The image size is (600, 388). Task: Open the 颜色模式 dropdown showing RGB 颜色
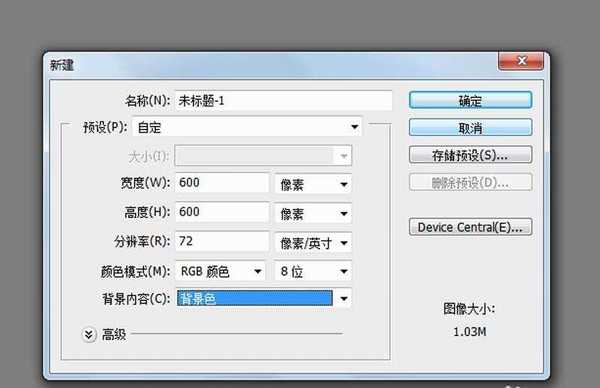220,271
